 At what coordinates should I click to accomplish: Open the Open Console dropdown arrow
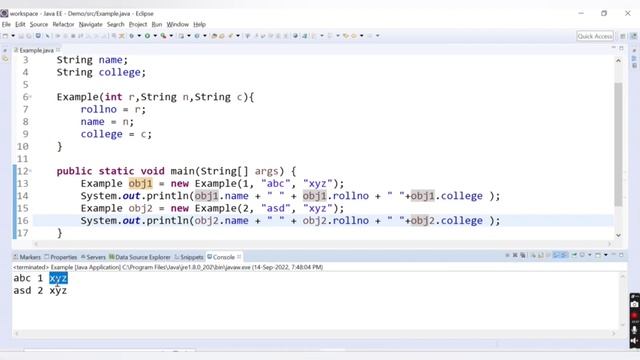click(x=606, y=255)
